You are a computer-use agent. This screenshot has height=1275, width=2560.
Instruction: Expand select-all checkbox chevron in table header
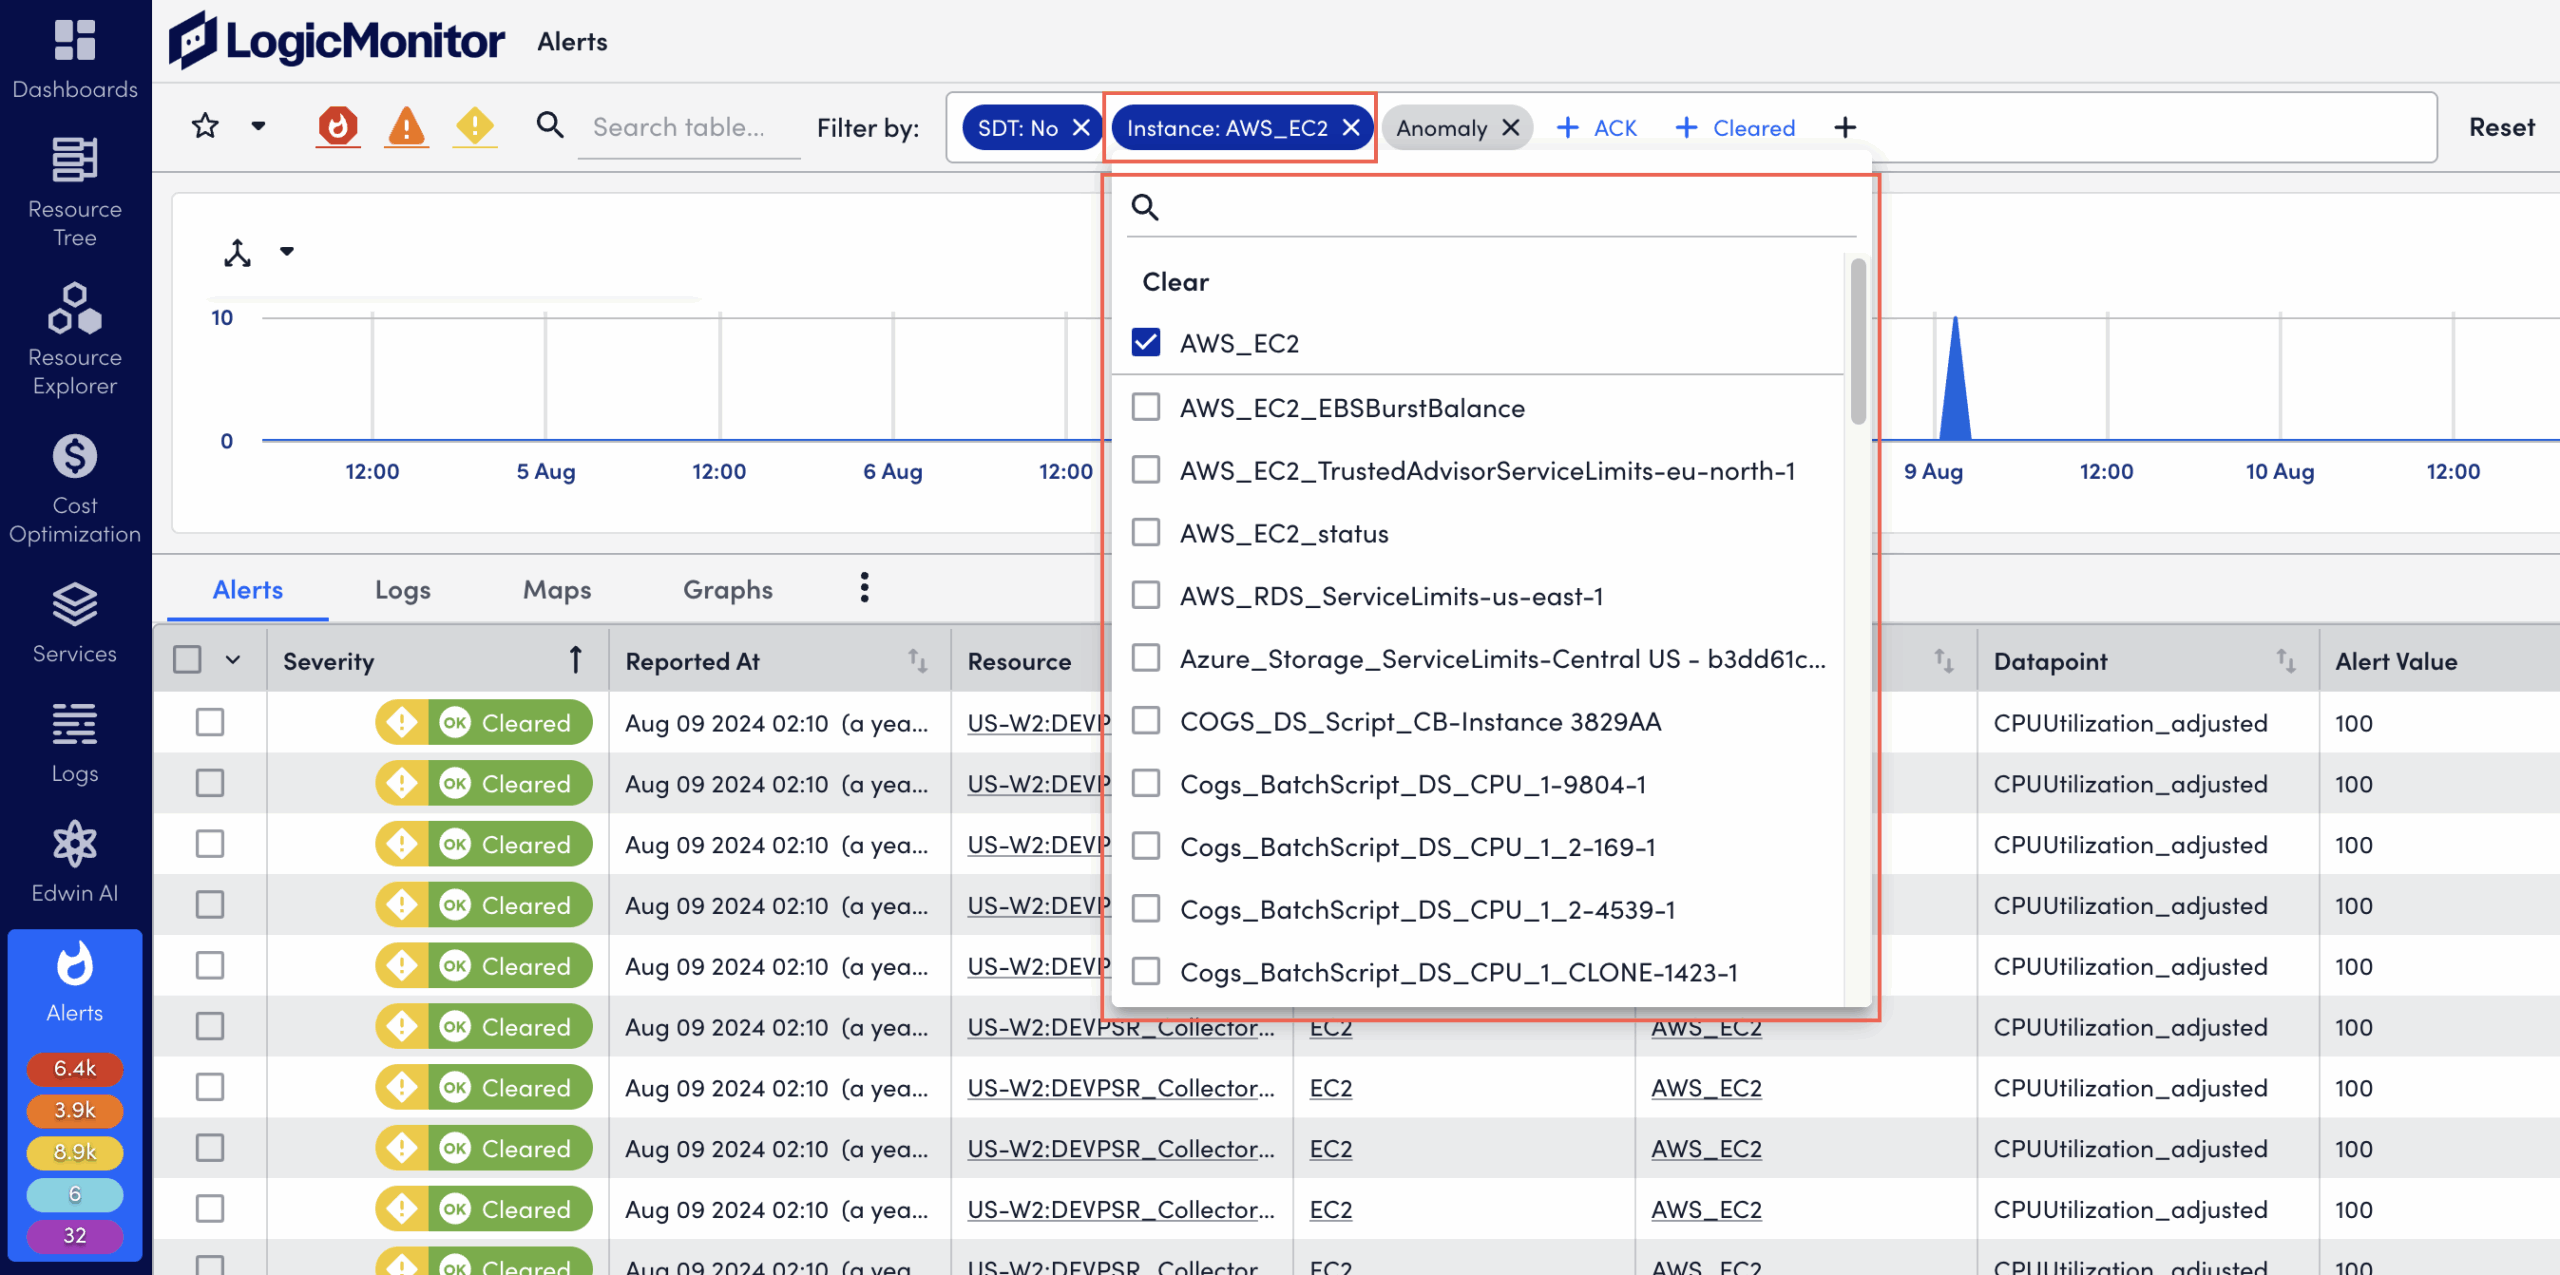[233, 660]
